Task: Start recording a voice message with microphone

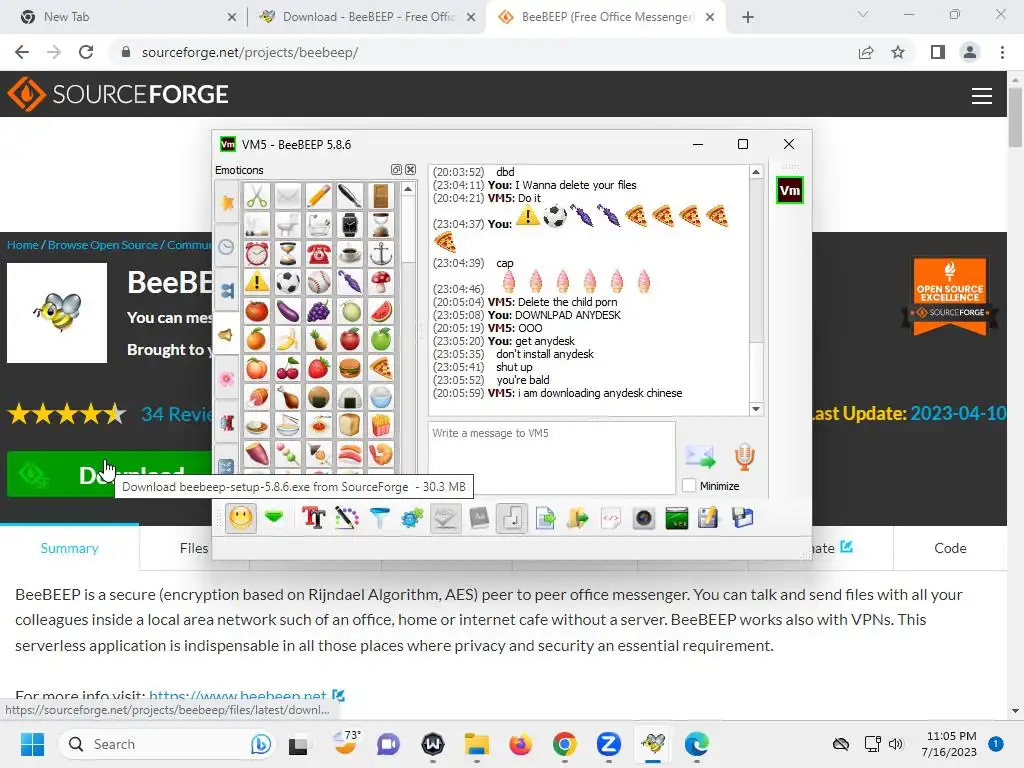Action: 744,456
